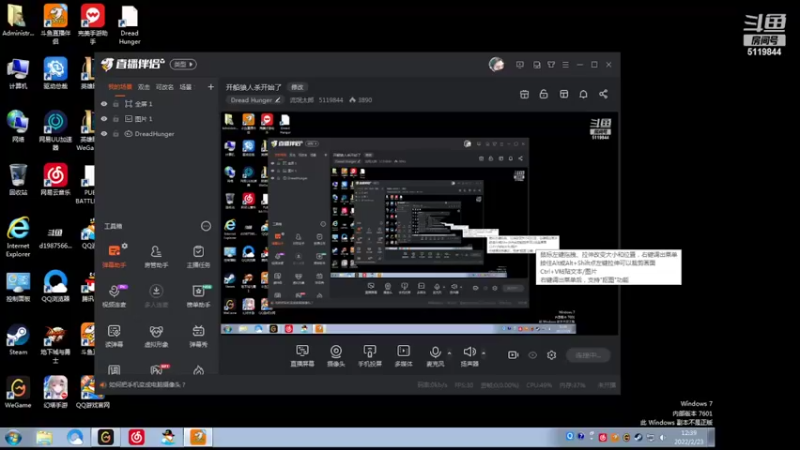Open settings gear on 弹幕助手 icon
This screenshot has height=450, width=800.
pyautogui.click(x=124, y=246)
